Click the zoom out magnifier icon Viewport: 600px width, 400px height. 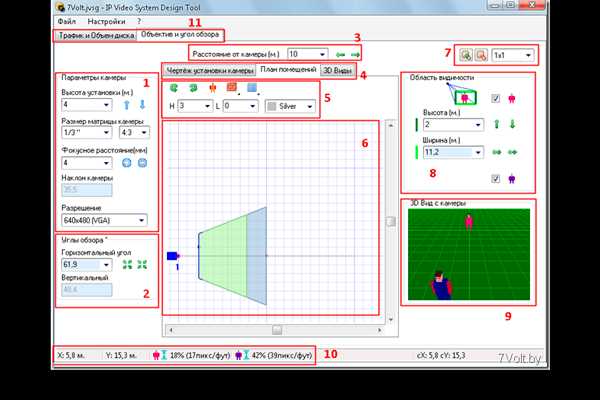482,53
